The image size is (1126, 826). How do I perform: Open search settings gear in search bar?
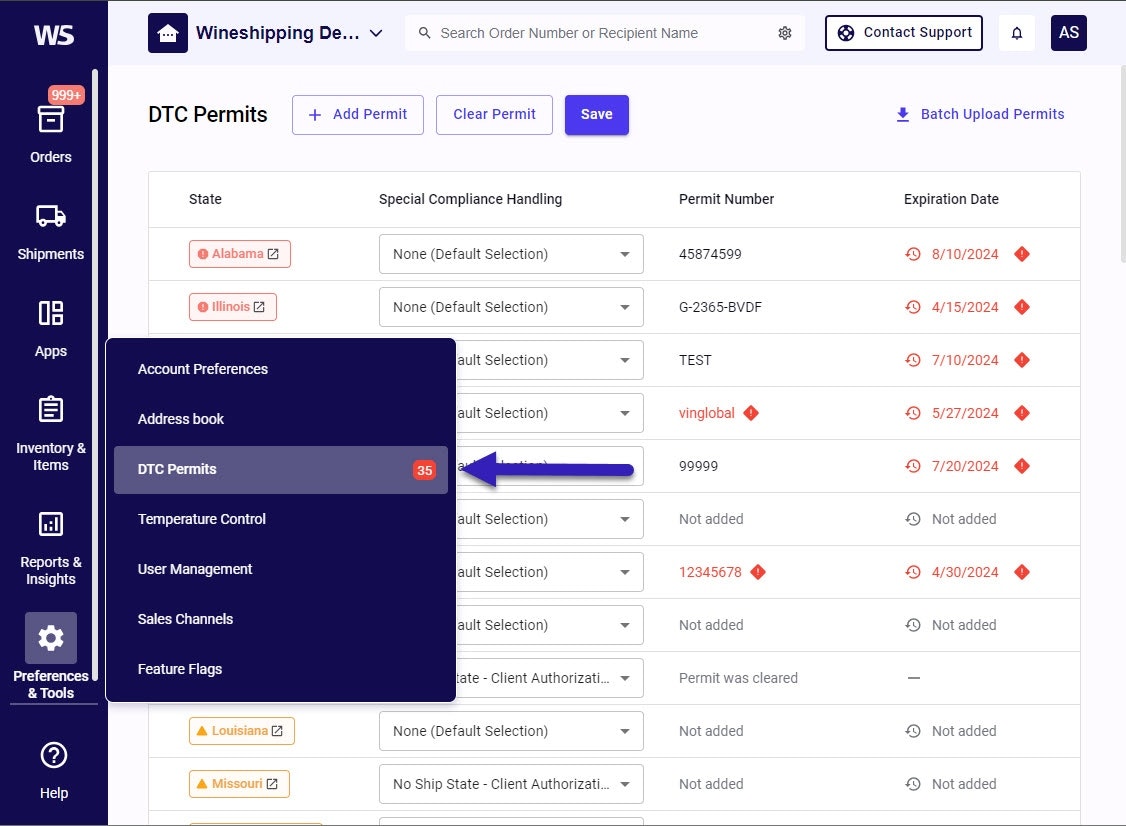(x=785, y=33)
